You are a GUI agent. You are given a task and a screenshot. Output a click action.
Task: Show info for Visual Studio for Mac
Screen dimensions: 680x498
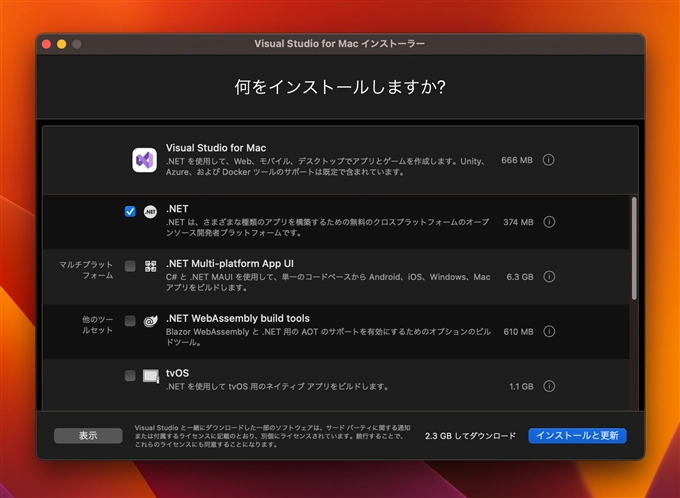[x=549, y=160]
